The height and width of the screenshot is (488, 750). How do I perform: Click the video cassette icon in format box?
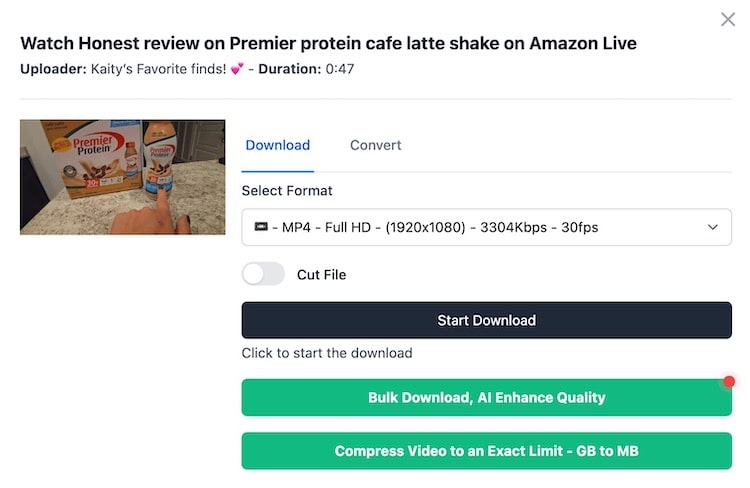point(261,227)
